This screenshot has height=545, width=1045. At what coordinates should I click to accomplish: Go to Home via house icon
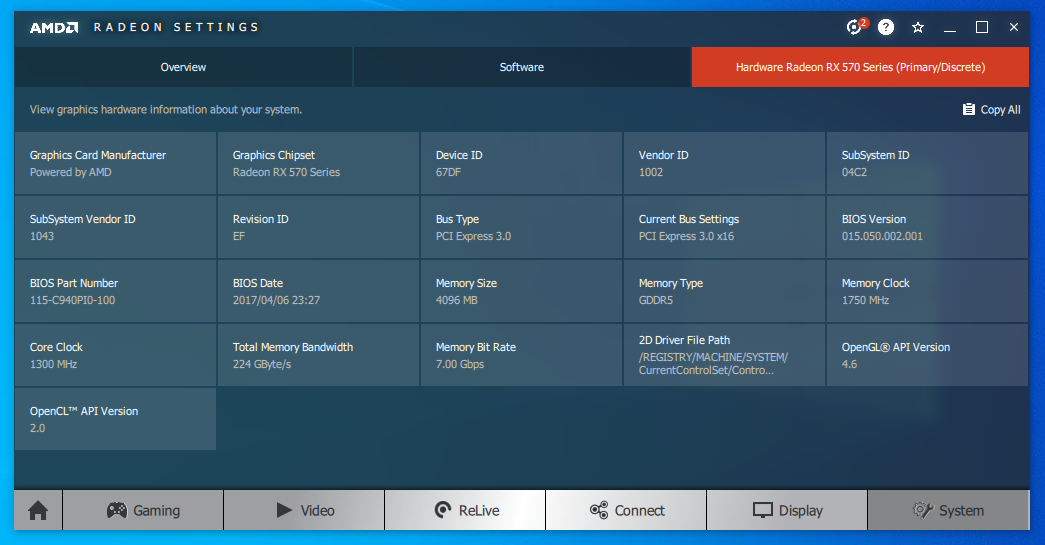pyautogui.click(x=38, y=510)
